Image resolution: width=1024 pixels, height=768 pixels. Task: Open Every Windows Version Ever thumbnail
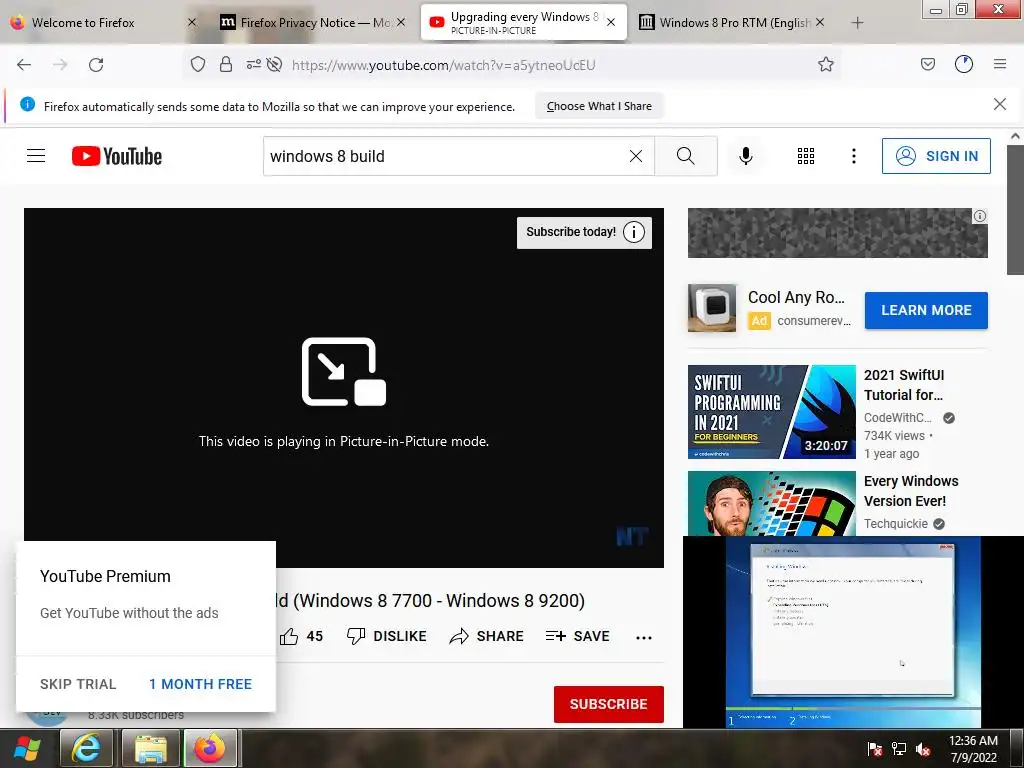pyautogui.click(x=771, y=504)
